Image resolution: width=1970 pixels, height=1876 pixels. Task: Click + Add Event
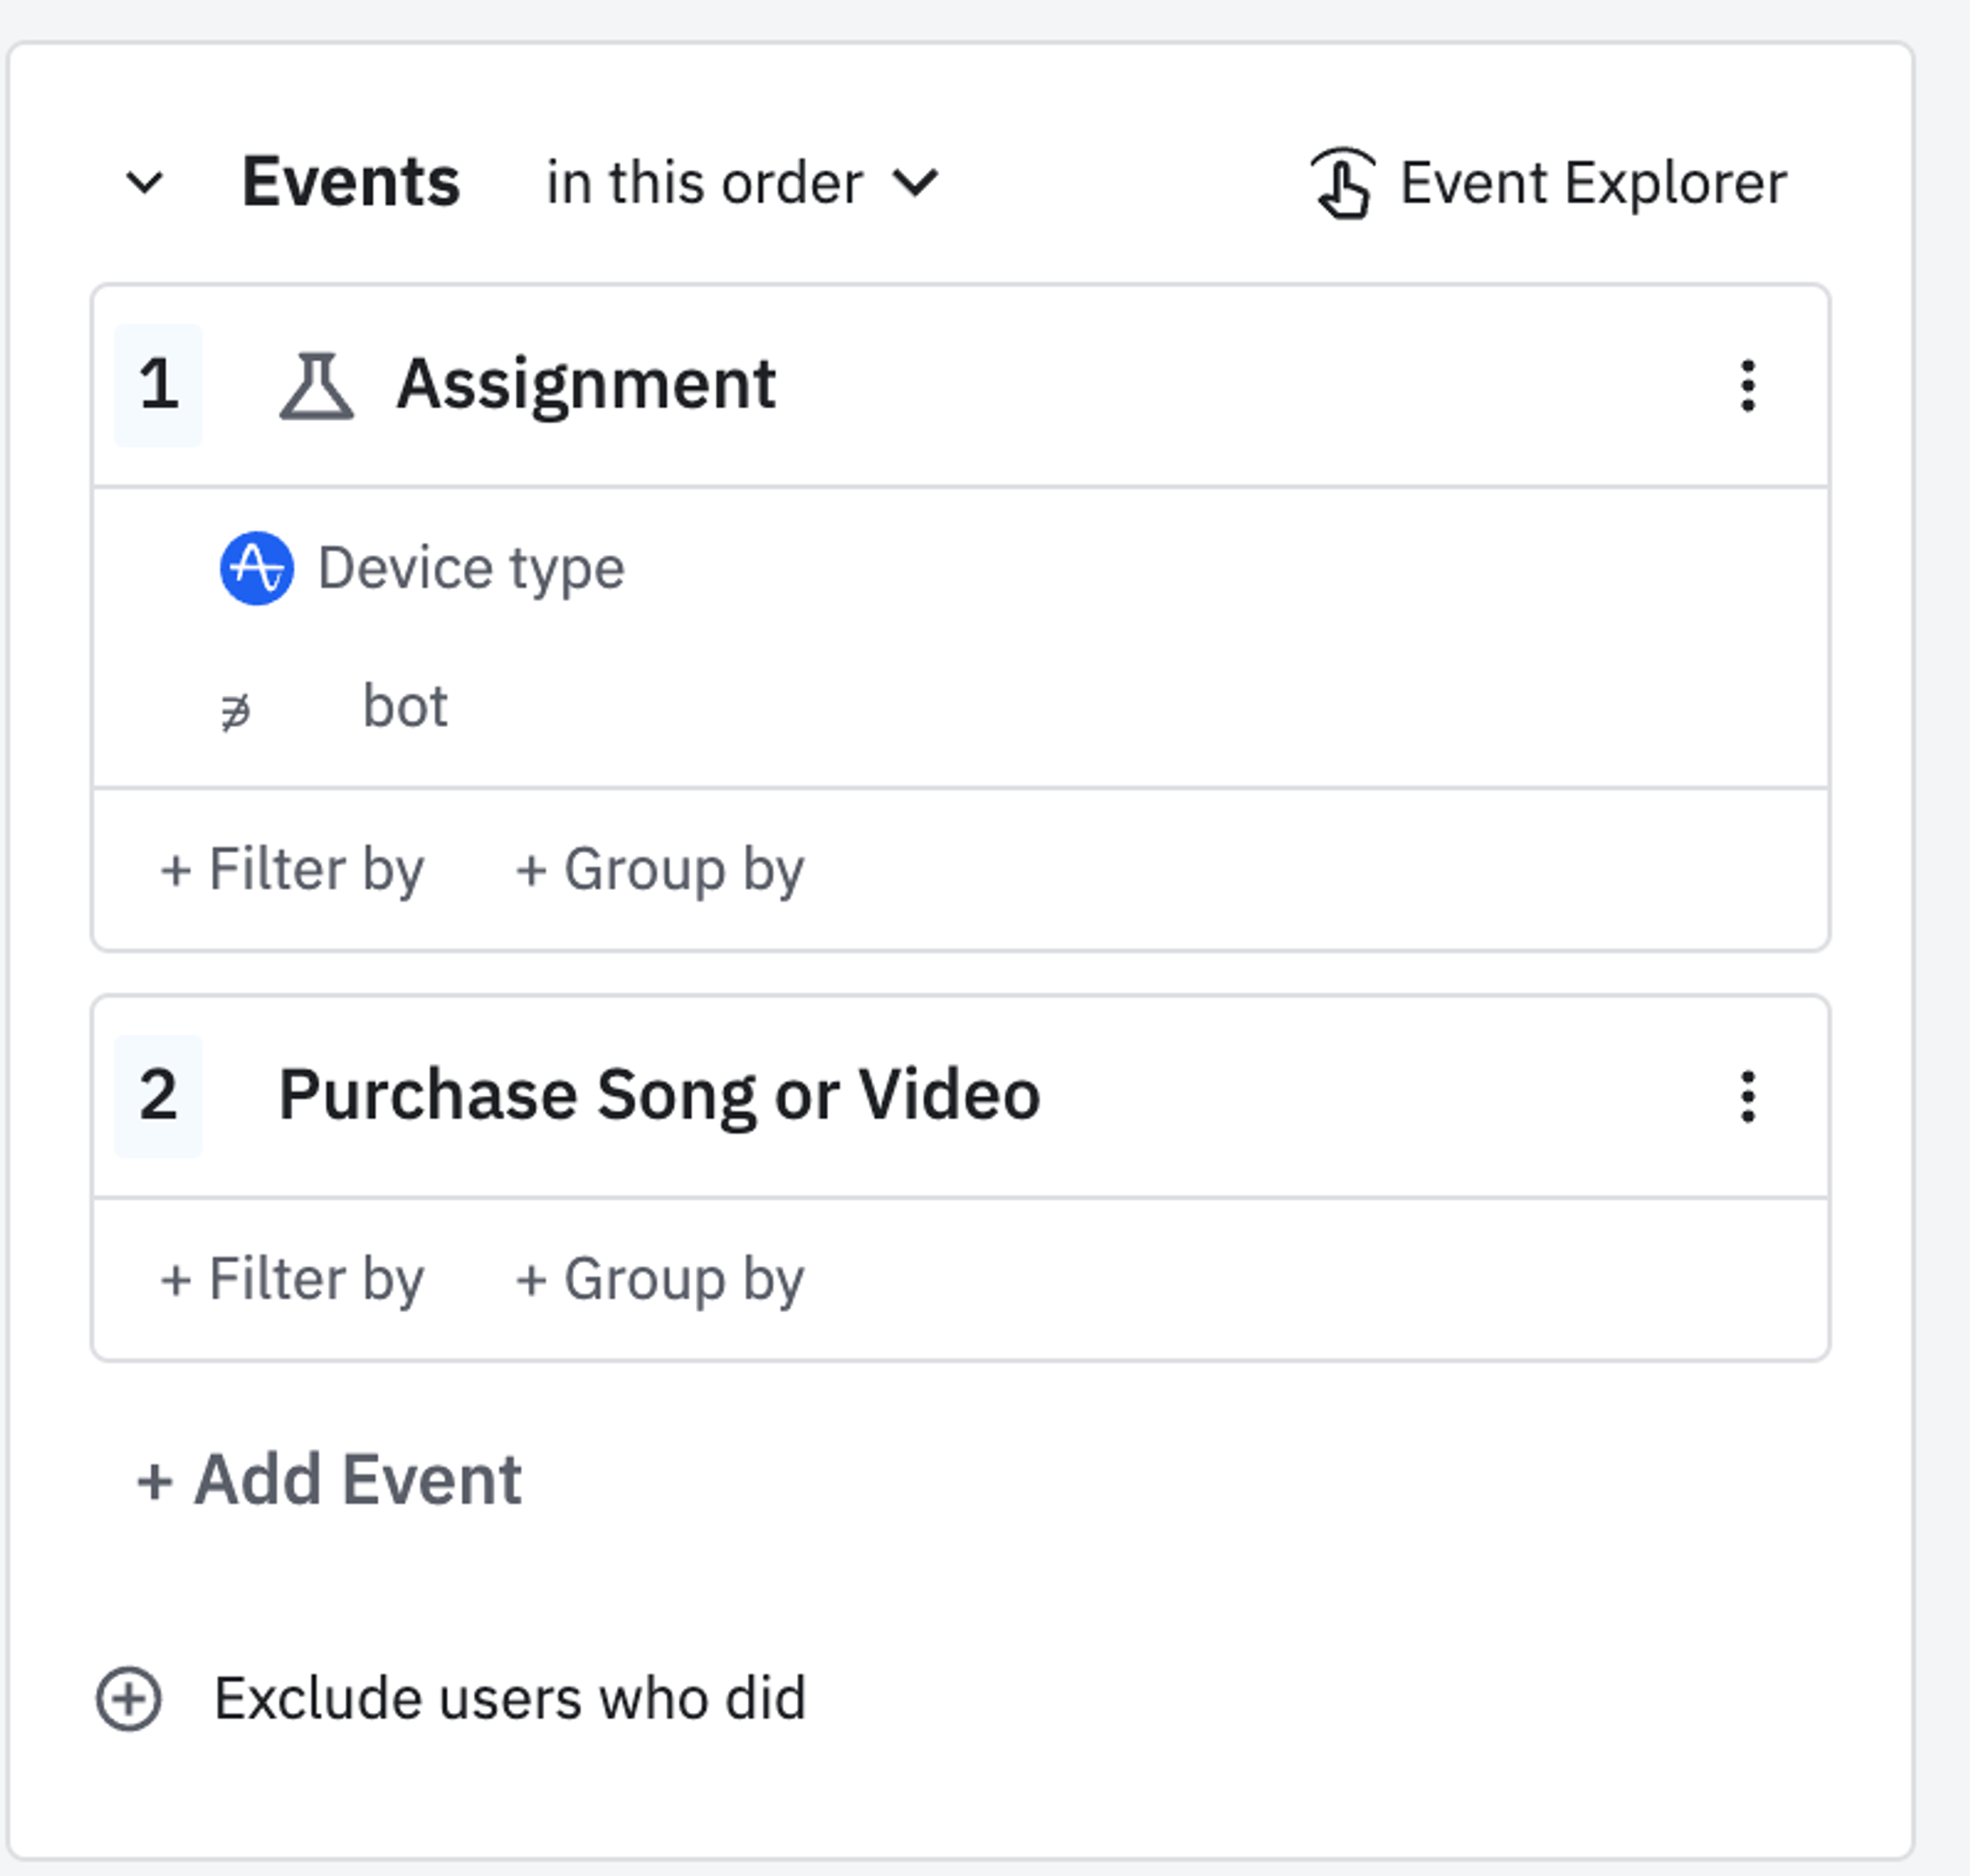[x=329, y=1479]
